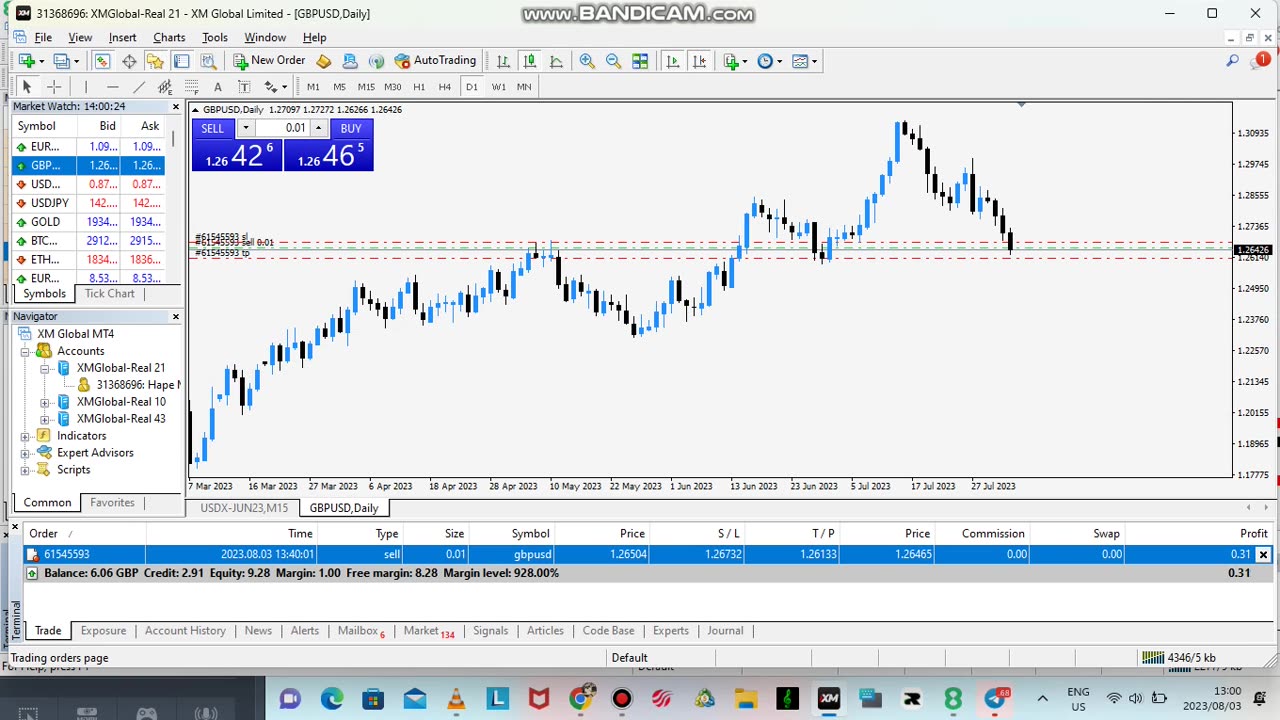Toggle the Market Watch window icon
Image resolution: width=1280 pixels, height=720 pixels.
click(x=102, y=61)
